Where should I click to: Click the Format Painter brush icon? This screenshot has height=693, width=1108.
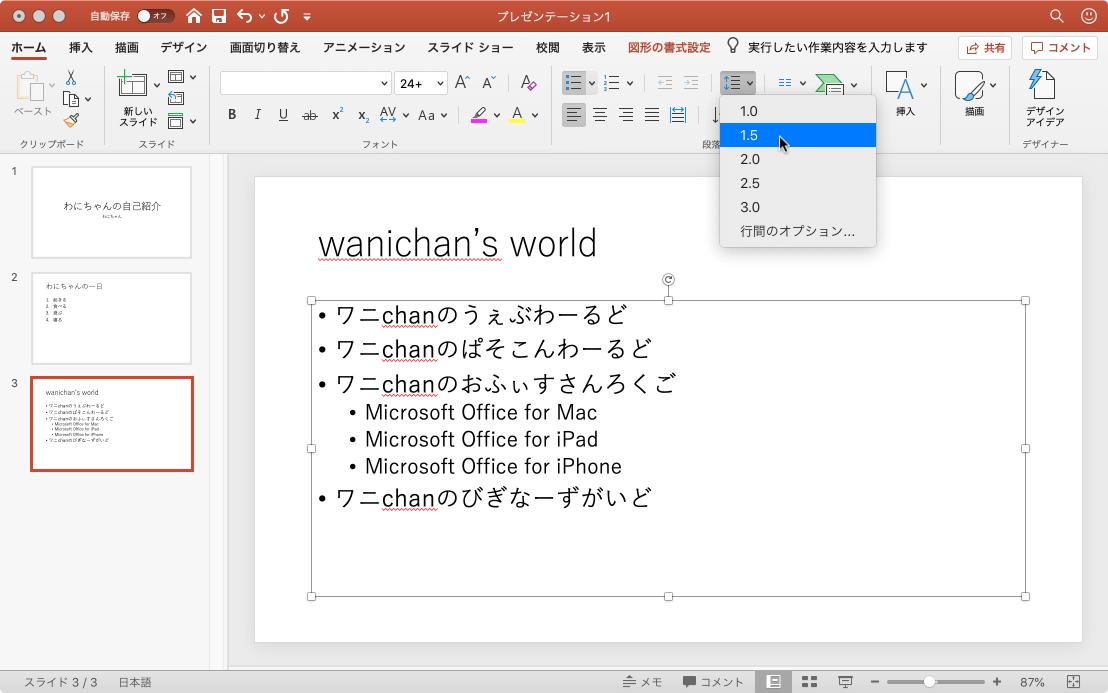[71, 120]
